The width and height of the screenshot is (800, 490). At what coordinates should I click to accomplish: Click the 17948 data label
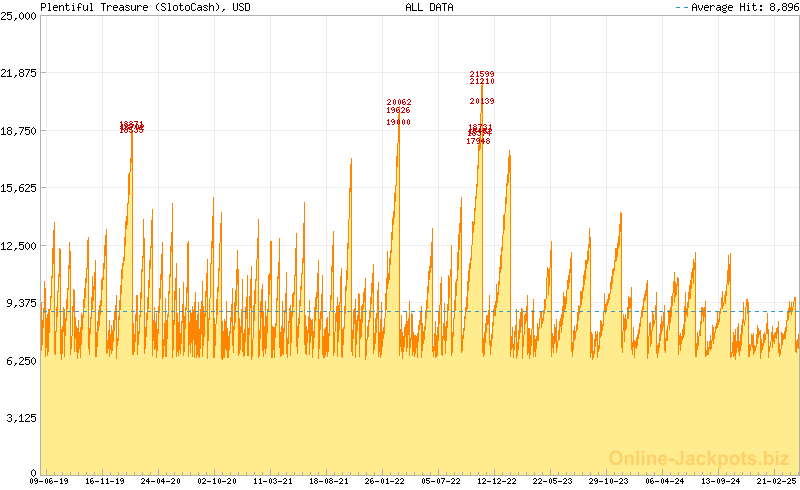478,141
